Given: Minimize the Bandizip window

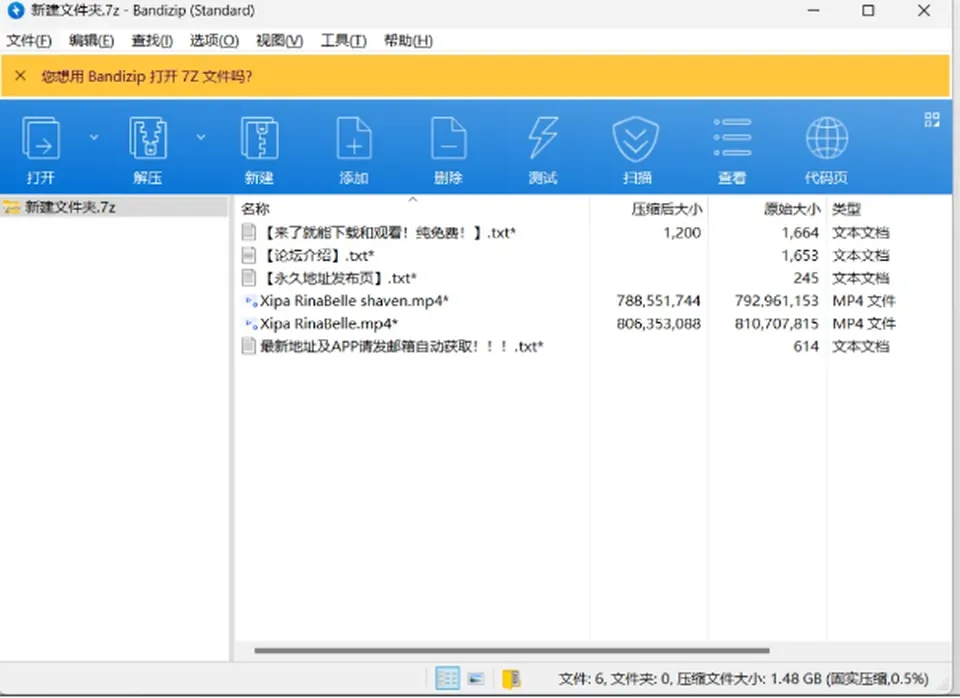Looking at the screenshot, I should coord(813,10).
